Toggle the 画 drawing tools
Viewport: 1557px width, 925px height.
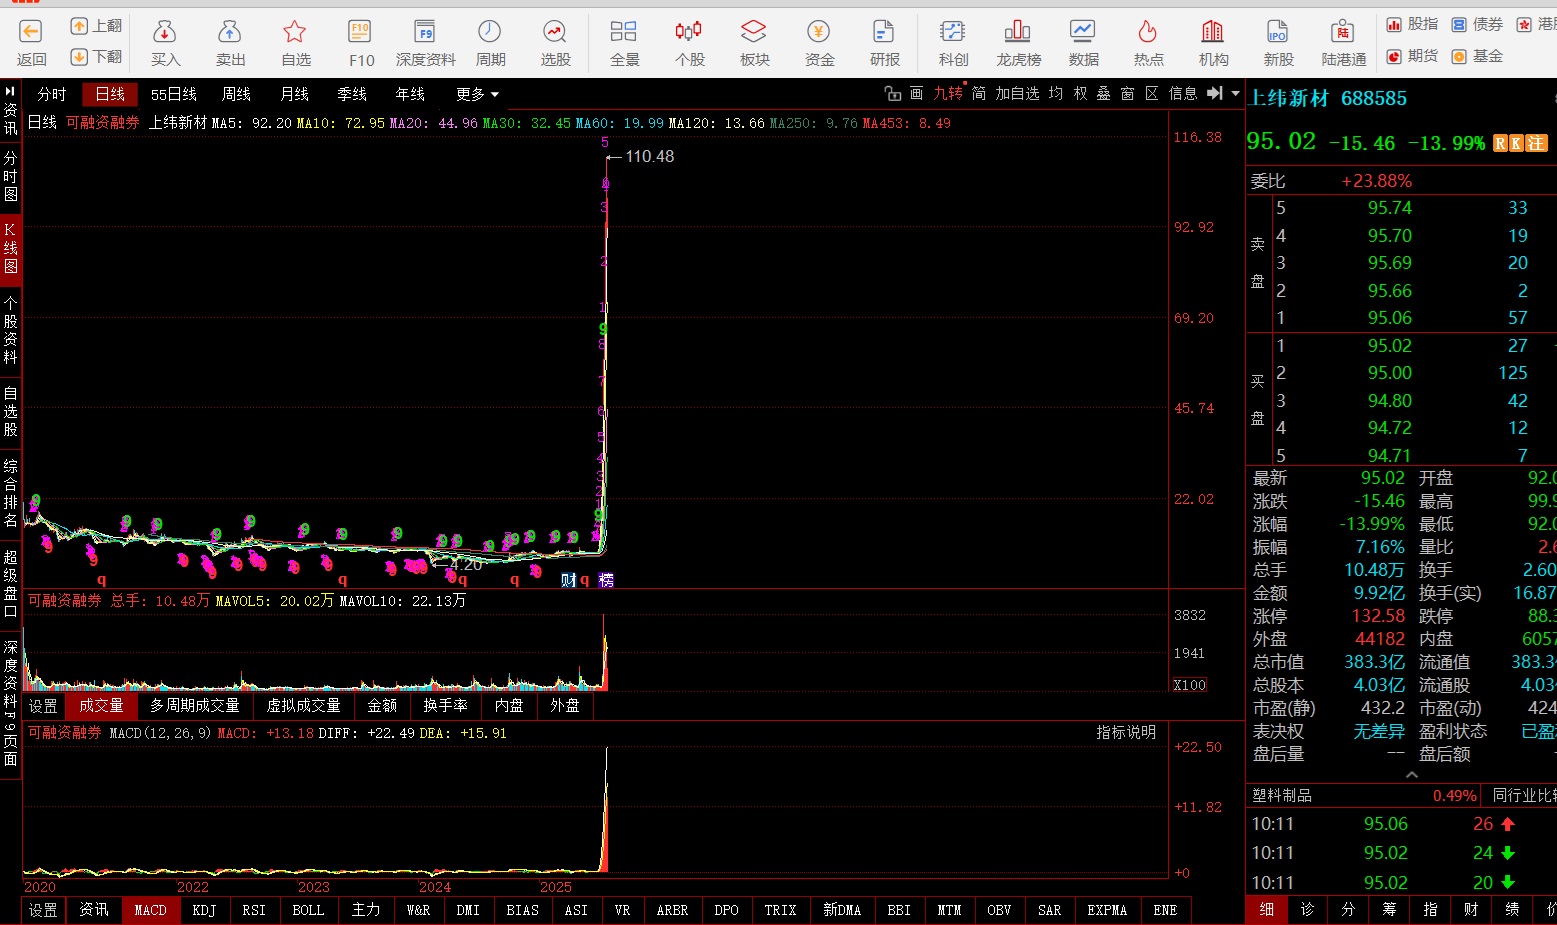916,93
